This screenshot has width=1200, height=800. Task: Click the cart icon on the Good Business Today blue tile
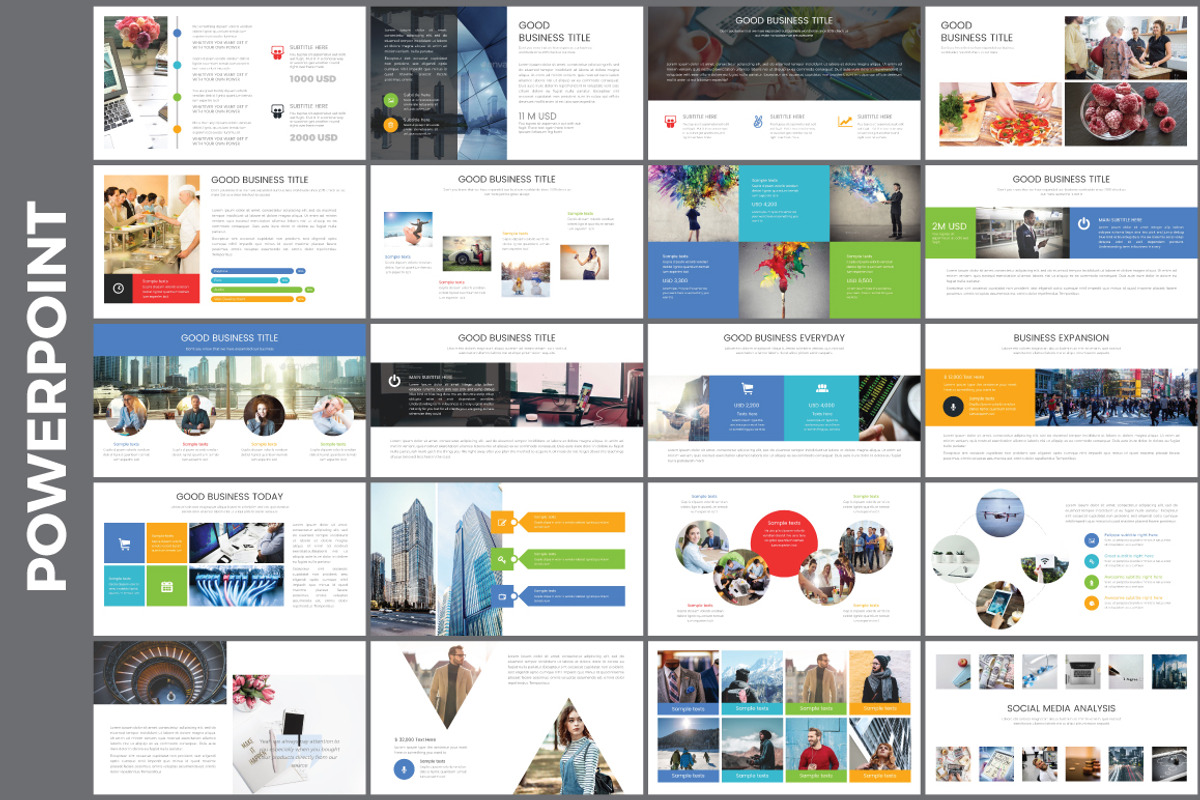click(x=125, y=544)
